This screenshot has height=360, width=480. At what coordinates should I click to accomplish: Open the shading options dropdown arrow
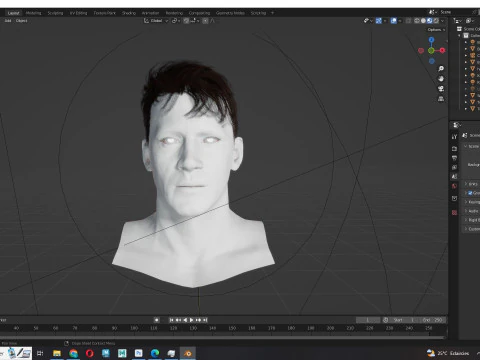[x=443, y=21]
